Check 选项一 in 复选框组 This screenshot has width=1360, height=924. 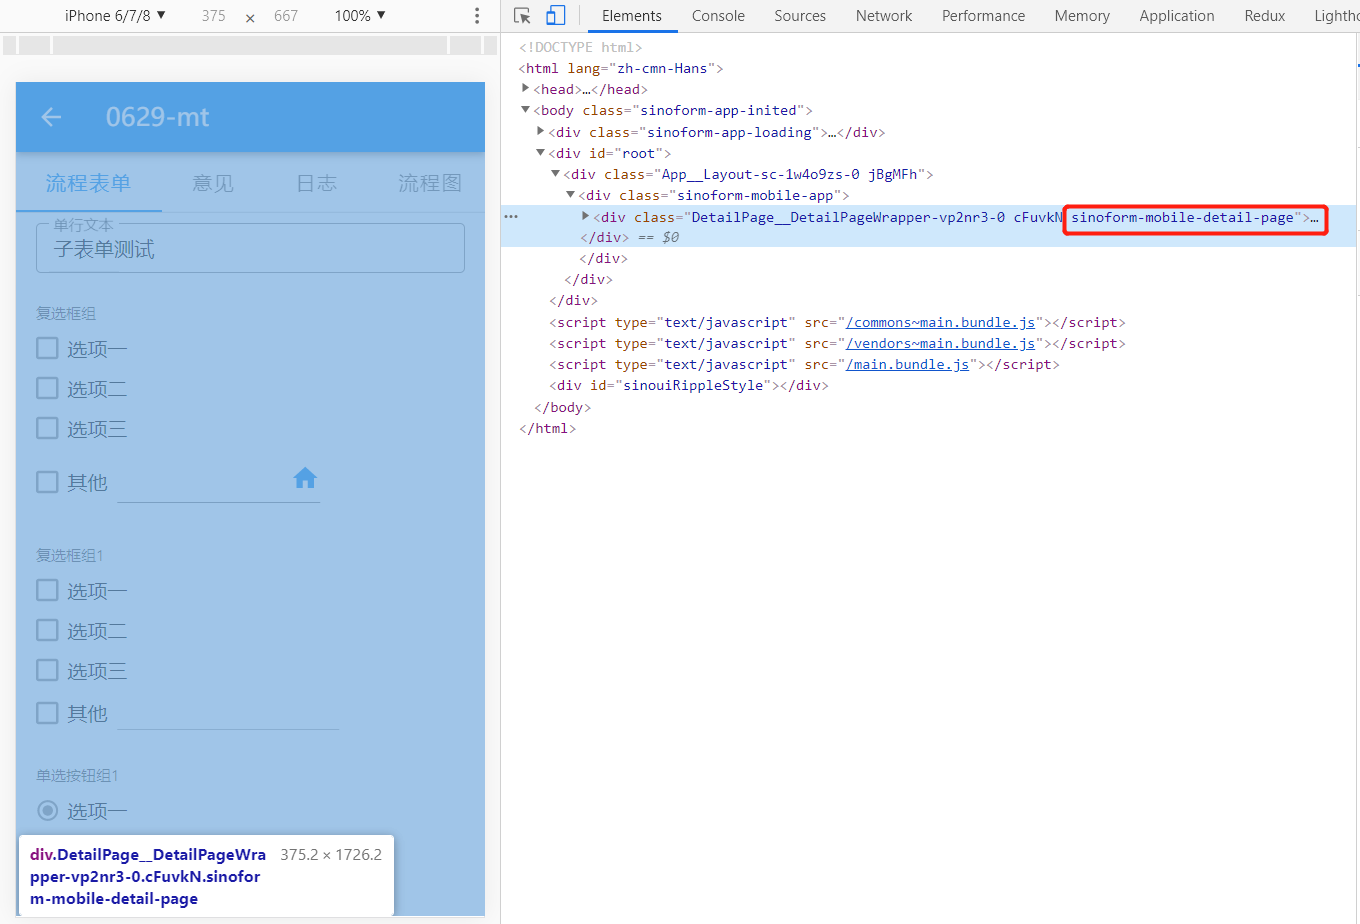tap(47, 348)
